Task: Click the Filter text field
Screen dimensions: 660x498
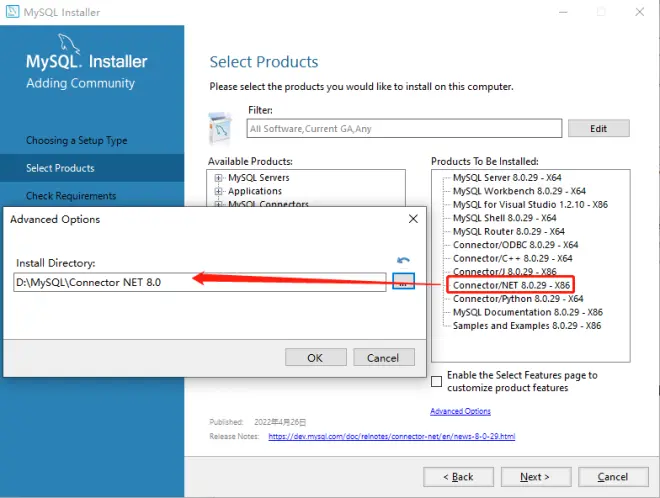Action: tap(404, 128)
